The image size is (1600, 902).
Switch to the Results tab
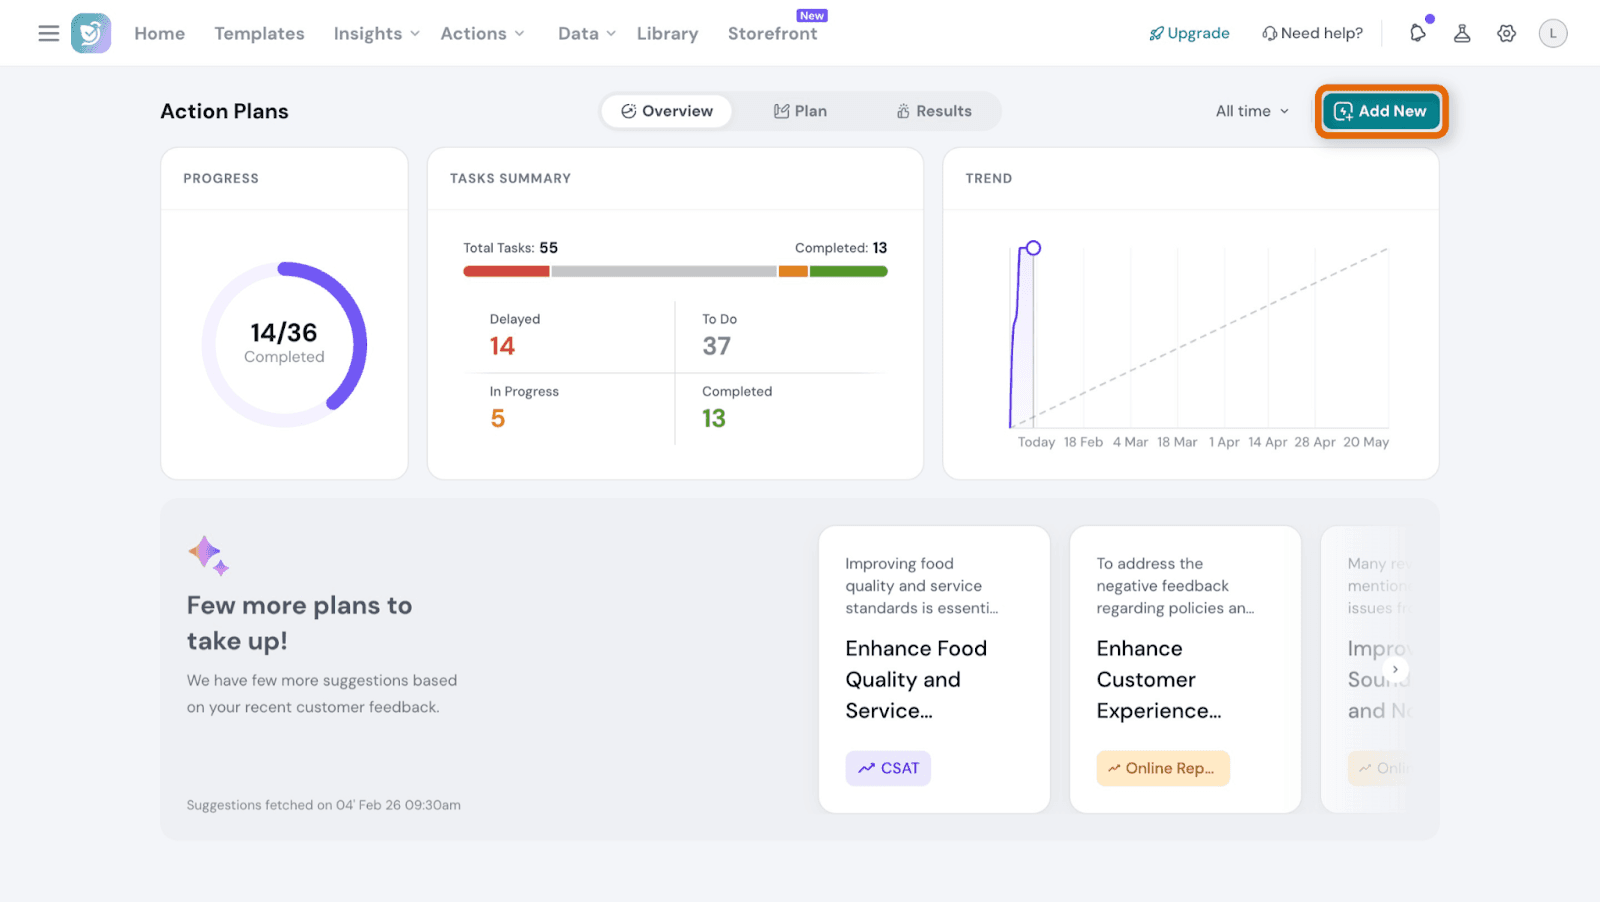[x=933, y=111]
